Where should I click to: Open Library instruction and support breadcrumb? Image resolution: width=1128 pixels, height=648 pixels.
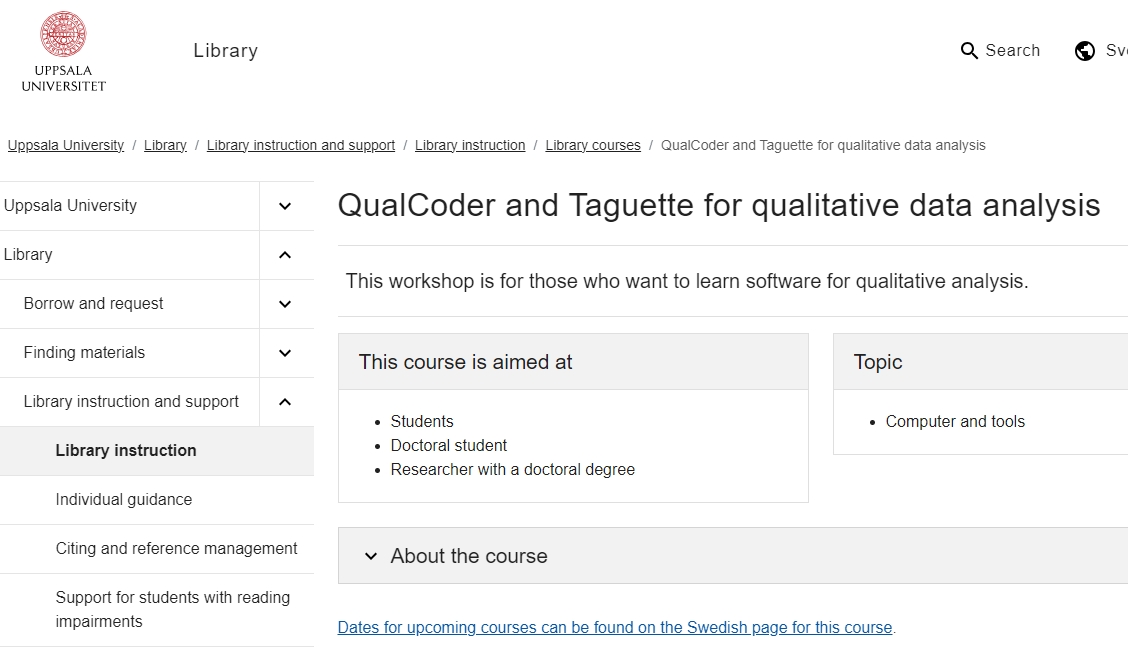[x=301, y=146]
